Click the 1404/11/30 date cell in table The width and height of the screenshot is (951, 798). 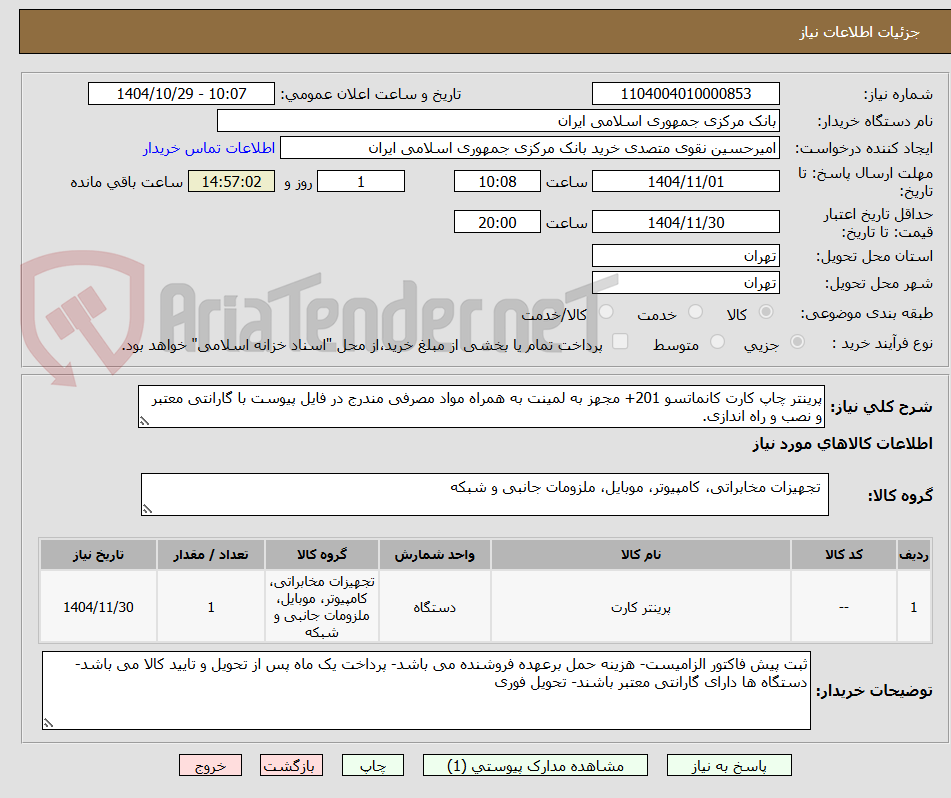point(98,607)
